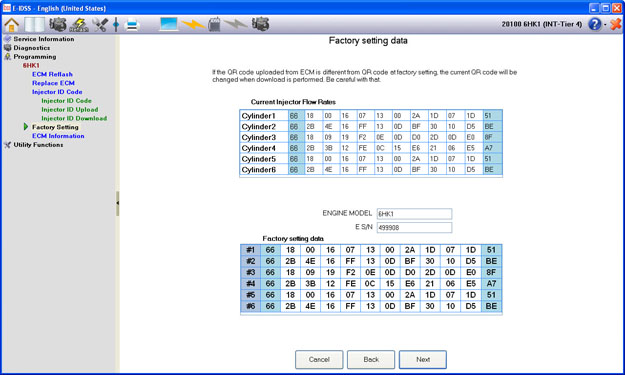
Task: Click the A7 cell in Cylinder4 row
Action: coord(492,148)
